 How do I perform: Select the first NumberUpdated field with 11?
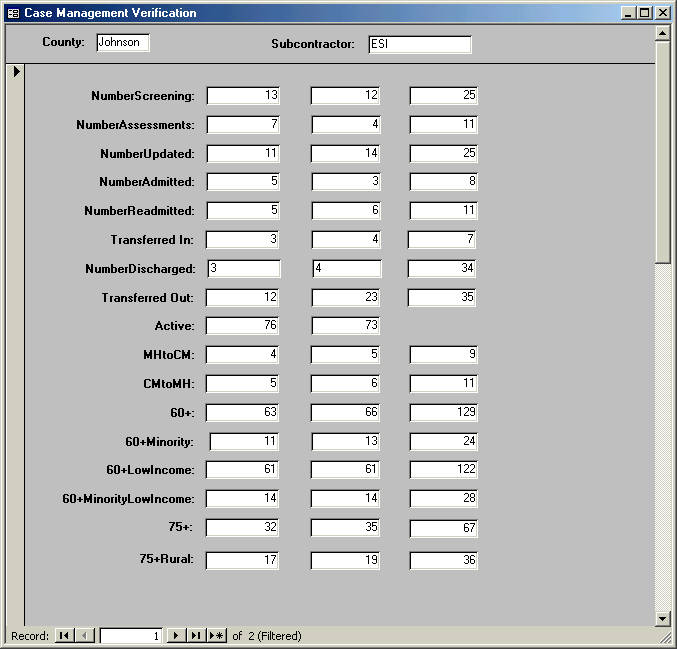(243, 153)
